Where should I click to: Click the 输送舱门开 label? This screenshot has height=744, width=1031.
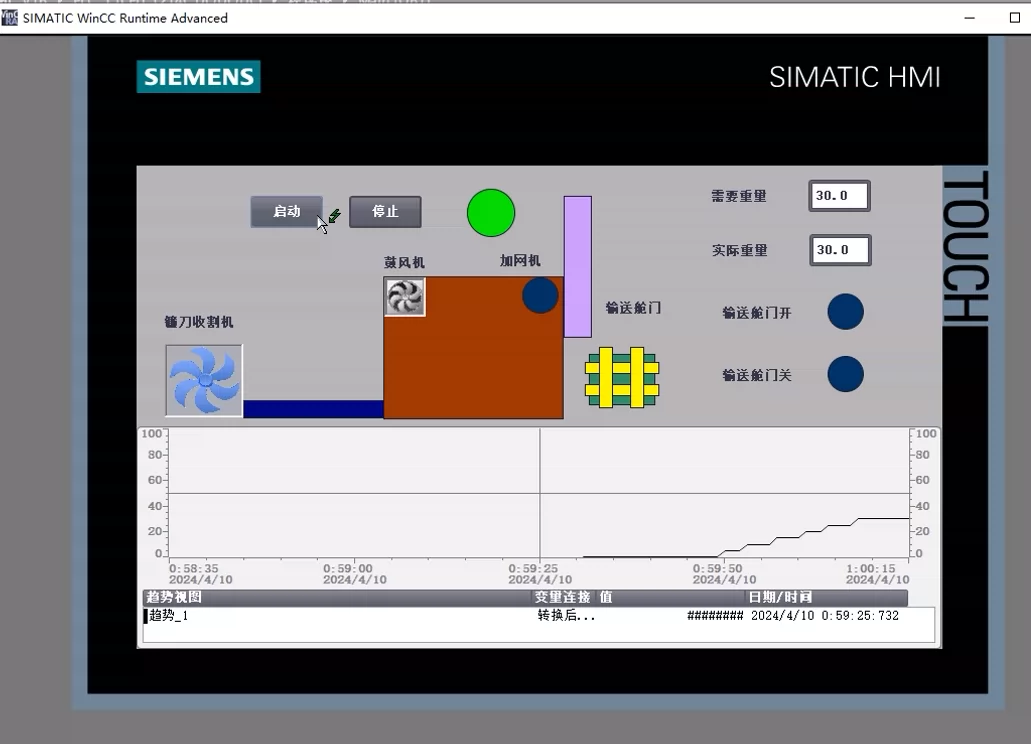coord(757,313)
